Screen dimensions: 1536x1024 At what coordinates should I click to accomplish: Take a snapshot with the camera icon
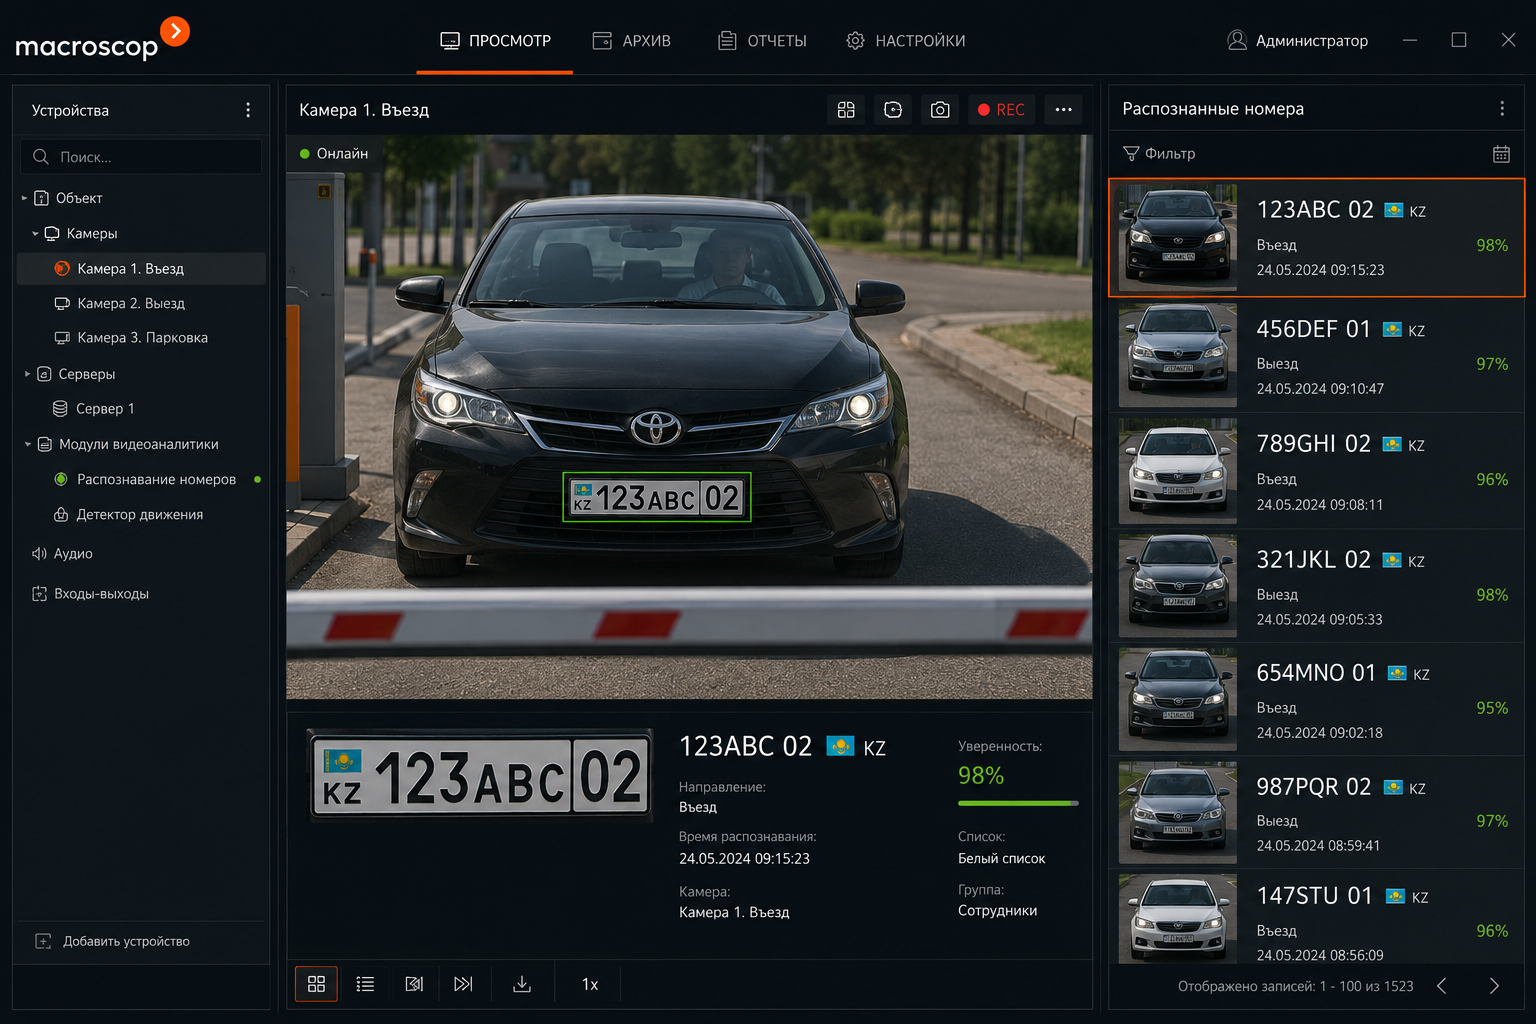pos(940,110)
